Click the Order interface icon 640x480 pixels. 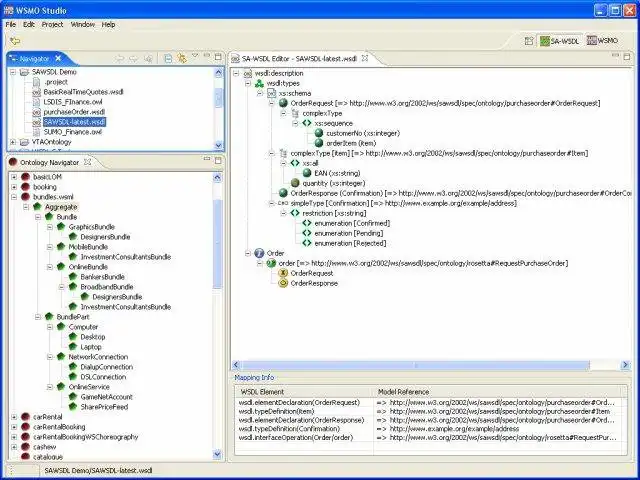click(259, 253)
